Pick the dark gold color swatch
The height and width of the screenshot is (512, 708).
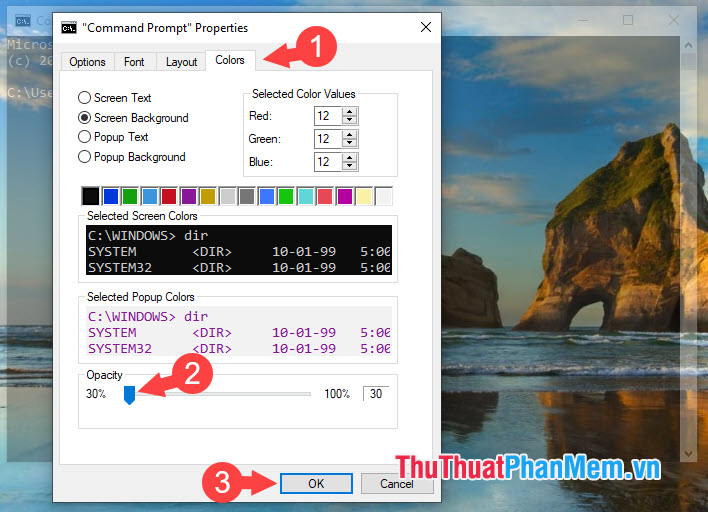pos(208,196)
